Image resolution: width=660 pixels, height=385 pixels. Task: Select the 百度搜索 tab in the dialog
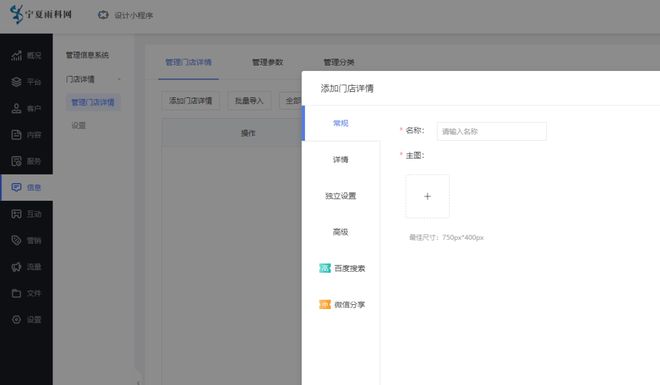[342, 268]
